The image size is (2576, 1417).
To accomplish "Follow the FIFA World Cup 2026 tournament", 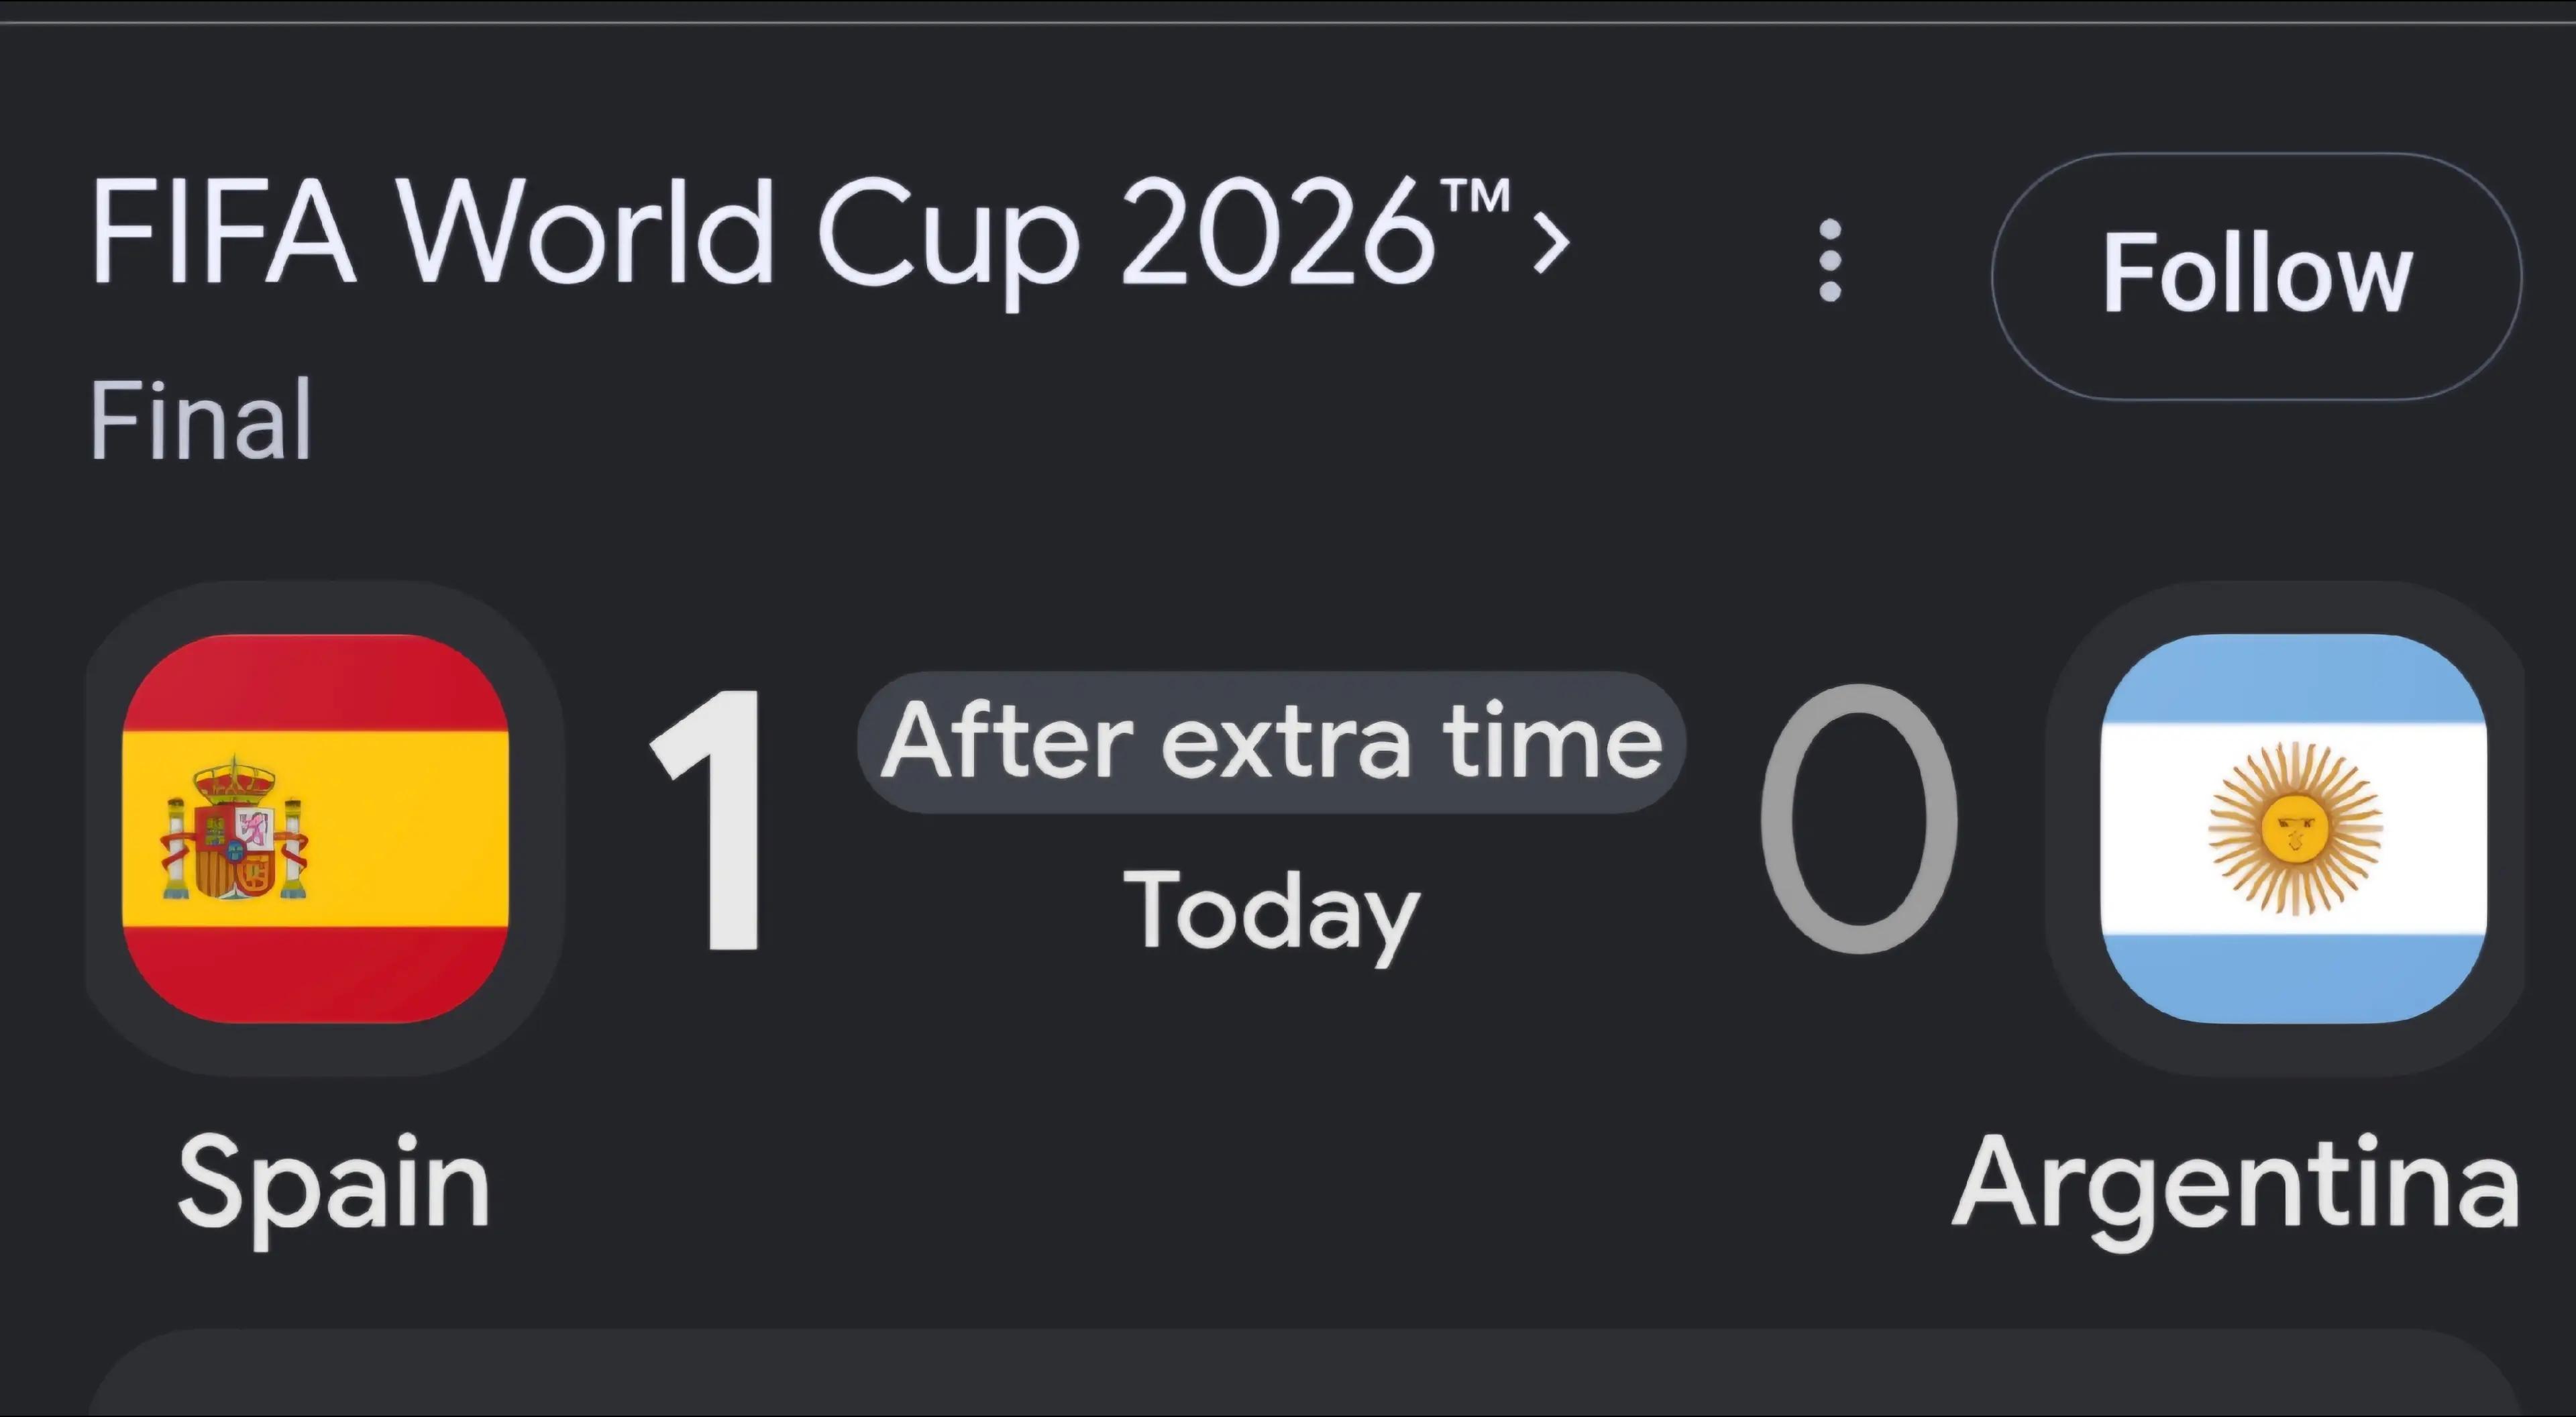I will pyautogui.click(x=2257, y=276).
